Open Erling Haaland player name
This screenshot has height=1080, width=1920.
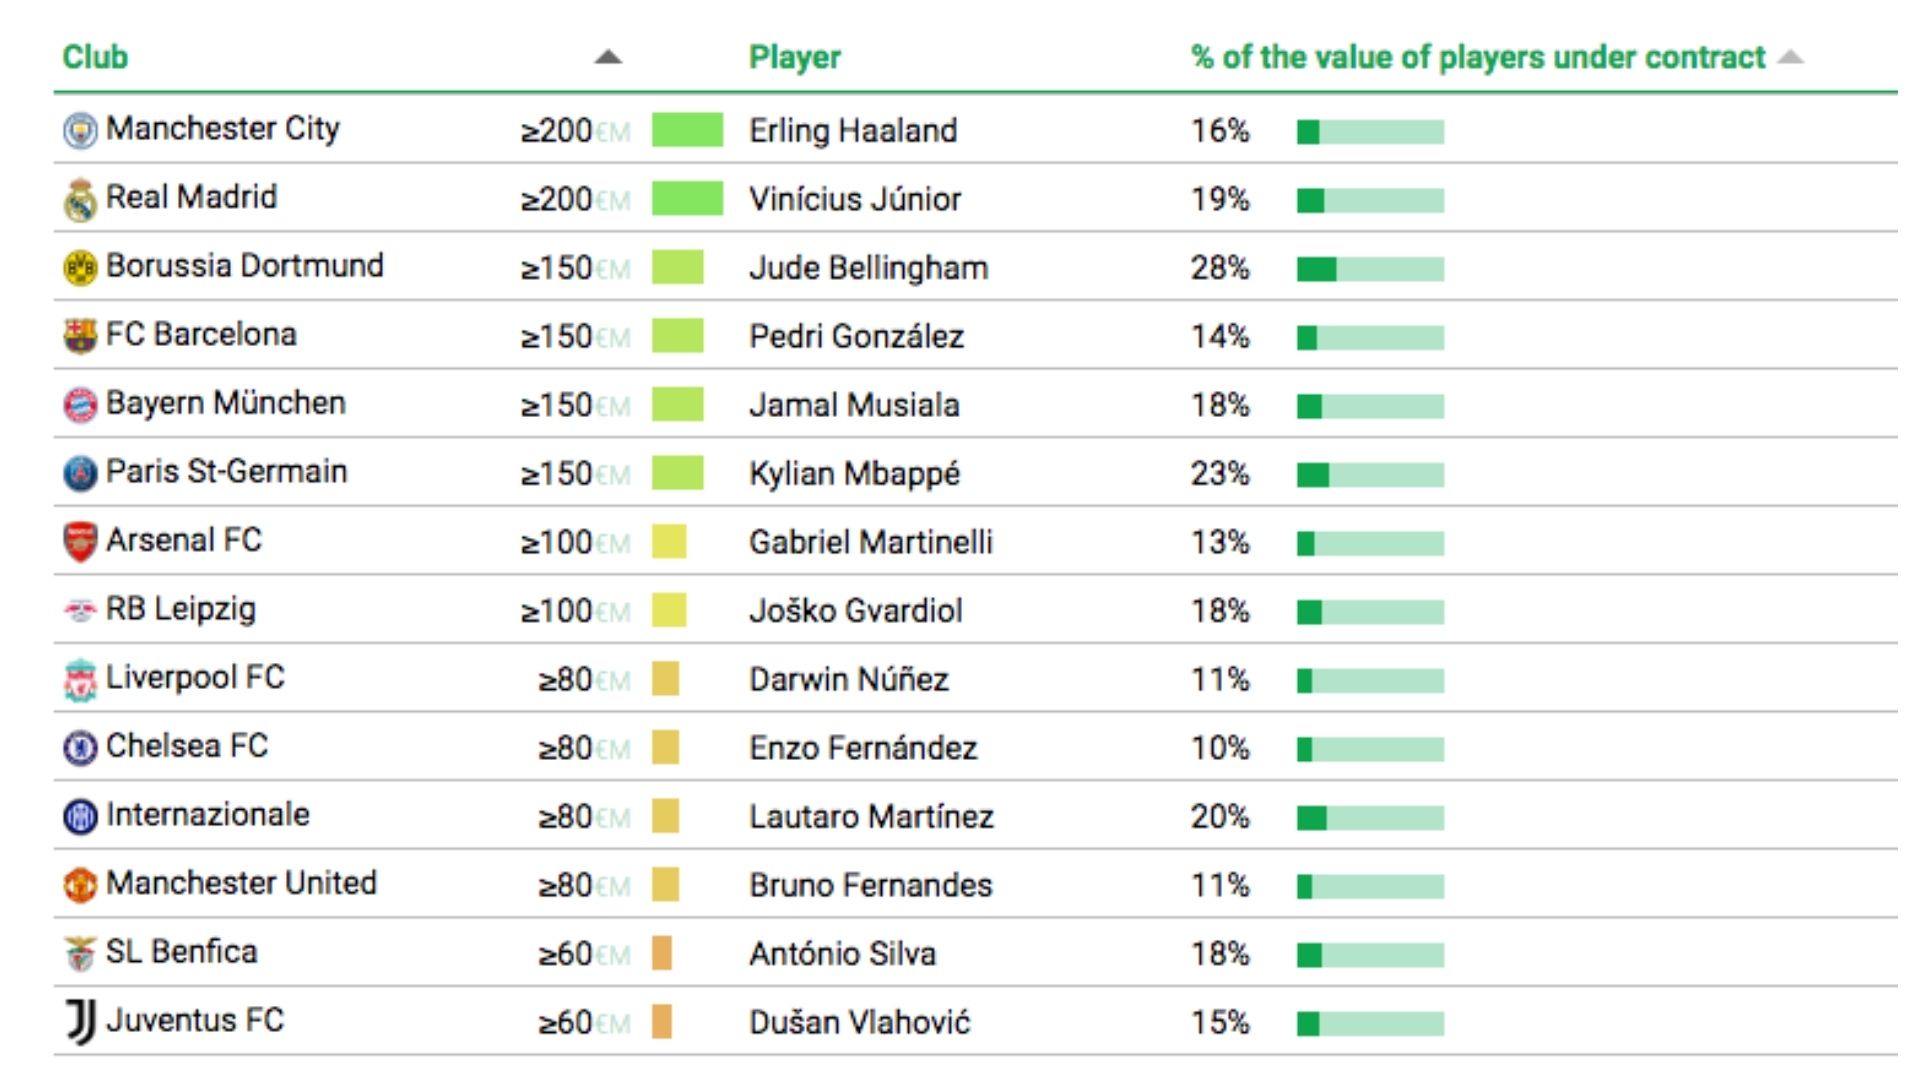[x=853, y=131]
